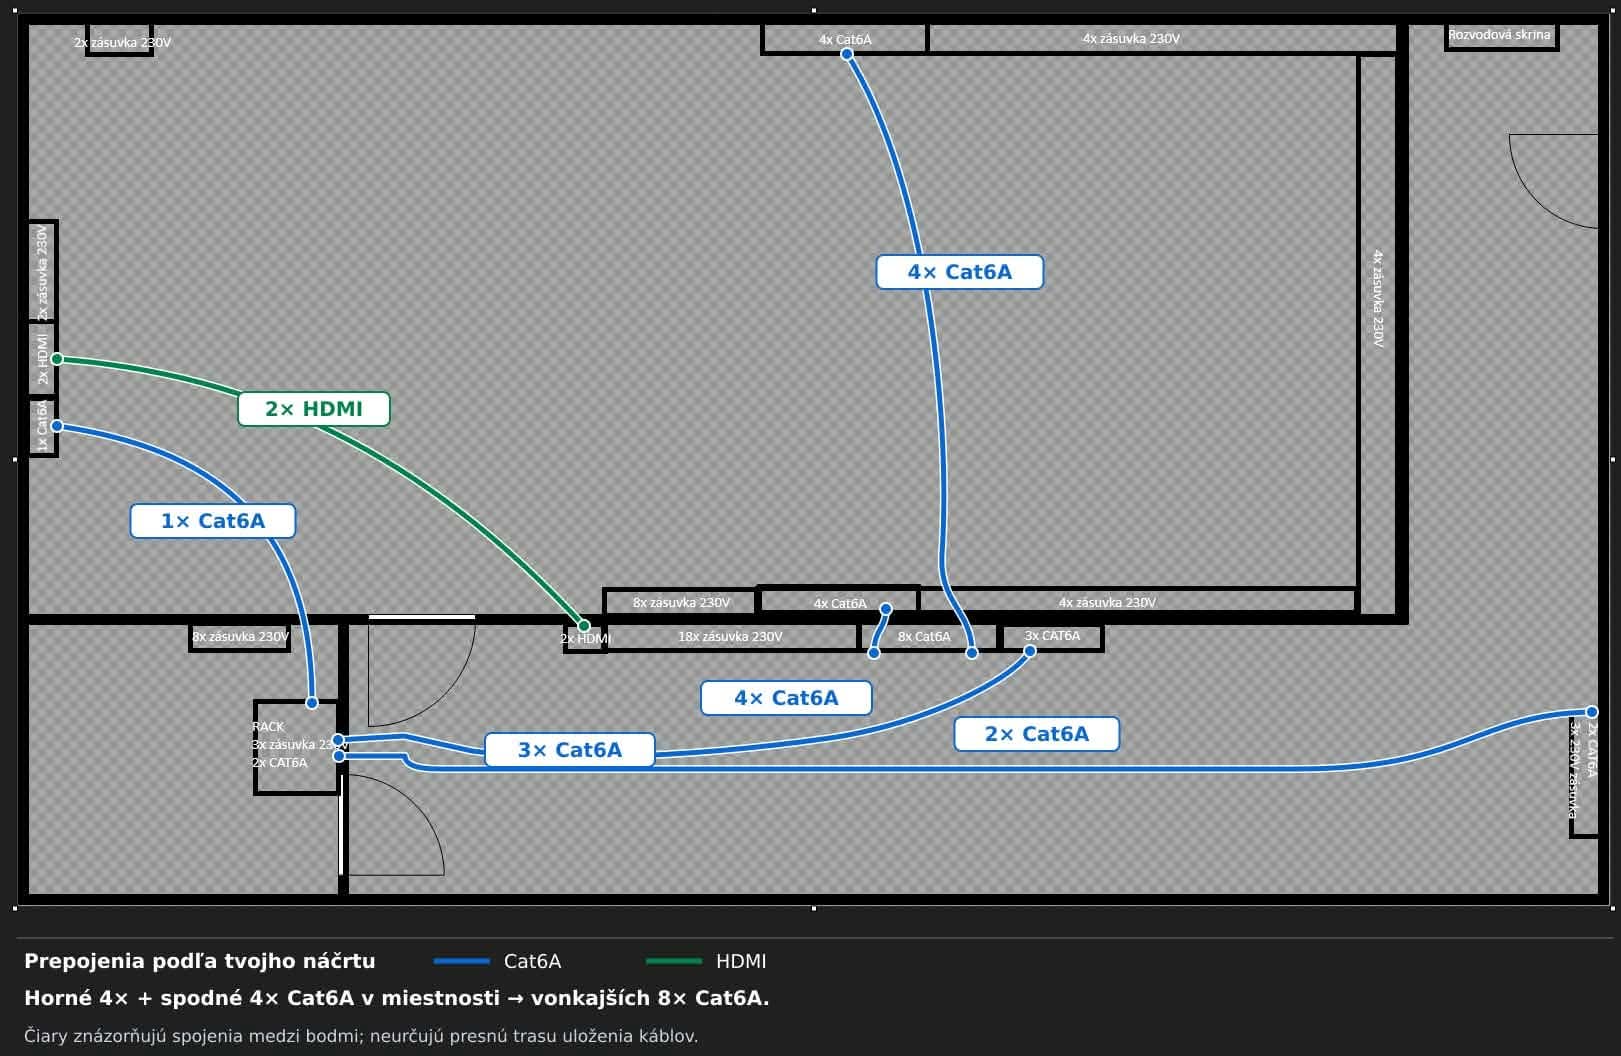This screenshot has width=1621, height=1056.
Task: Click the 'Horné 4× + spodné 4× Cat6A' summary line
Action: point(397,998)
